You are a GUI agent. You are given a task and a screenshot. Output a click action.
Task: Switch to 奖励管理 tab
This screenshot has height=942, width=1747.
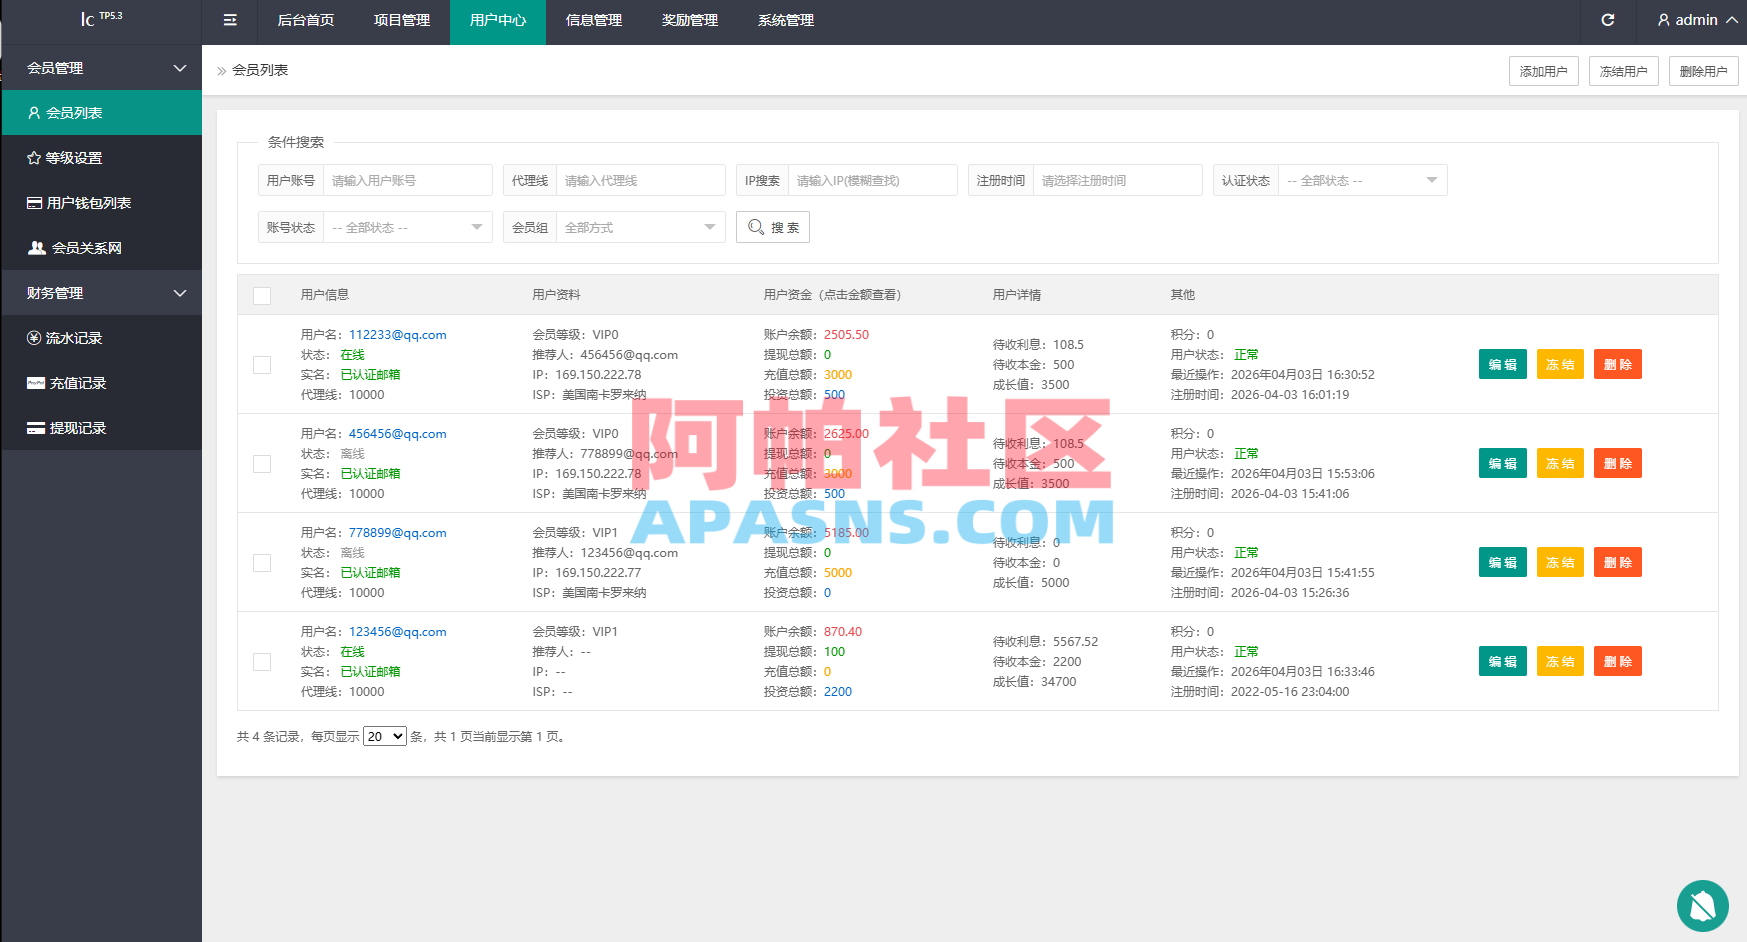click(690, 20)
